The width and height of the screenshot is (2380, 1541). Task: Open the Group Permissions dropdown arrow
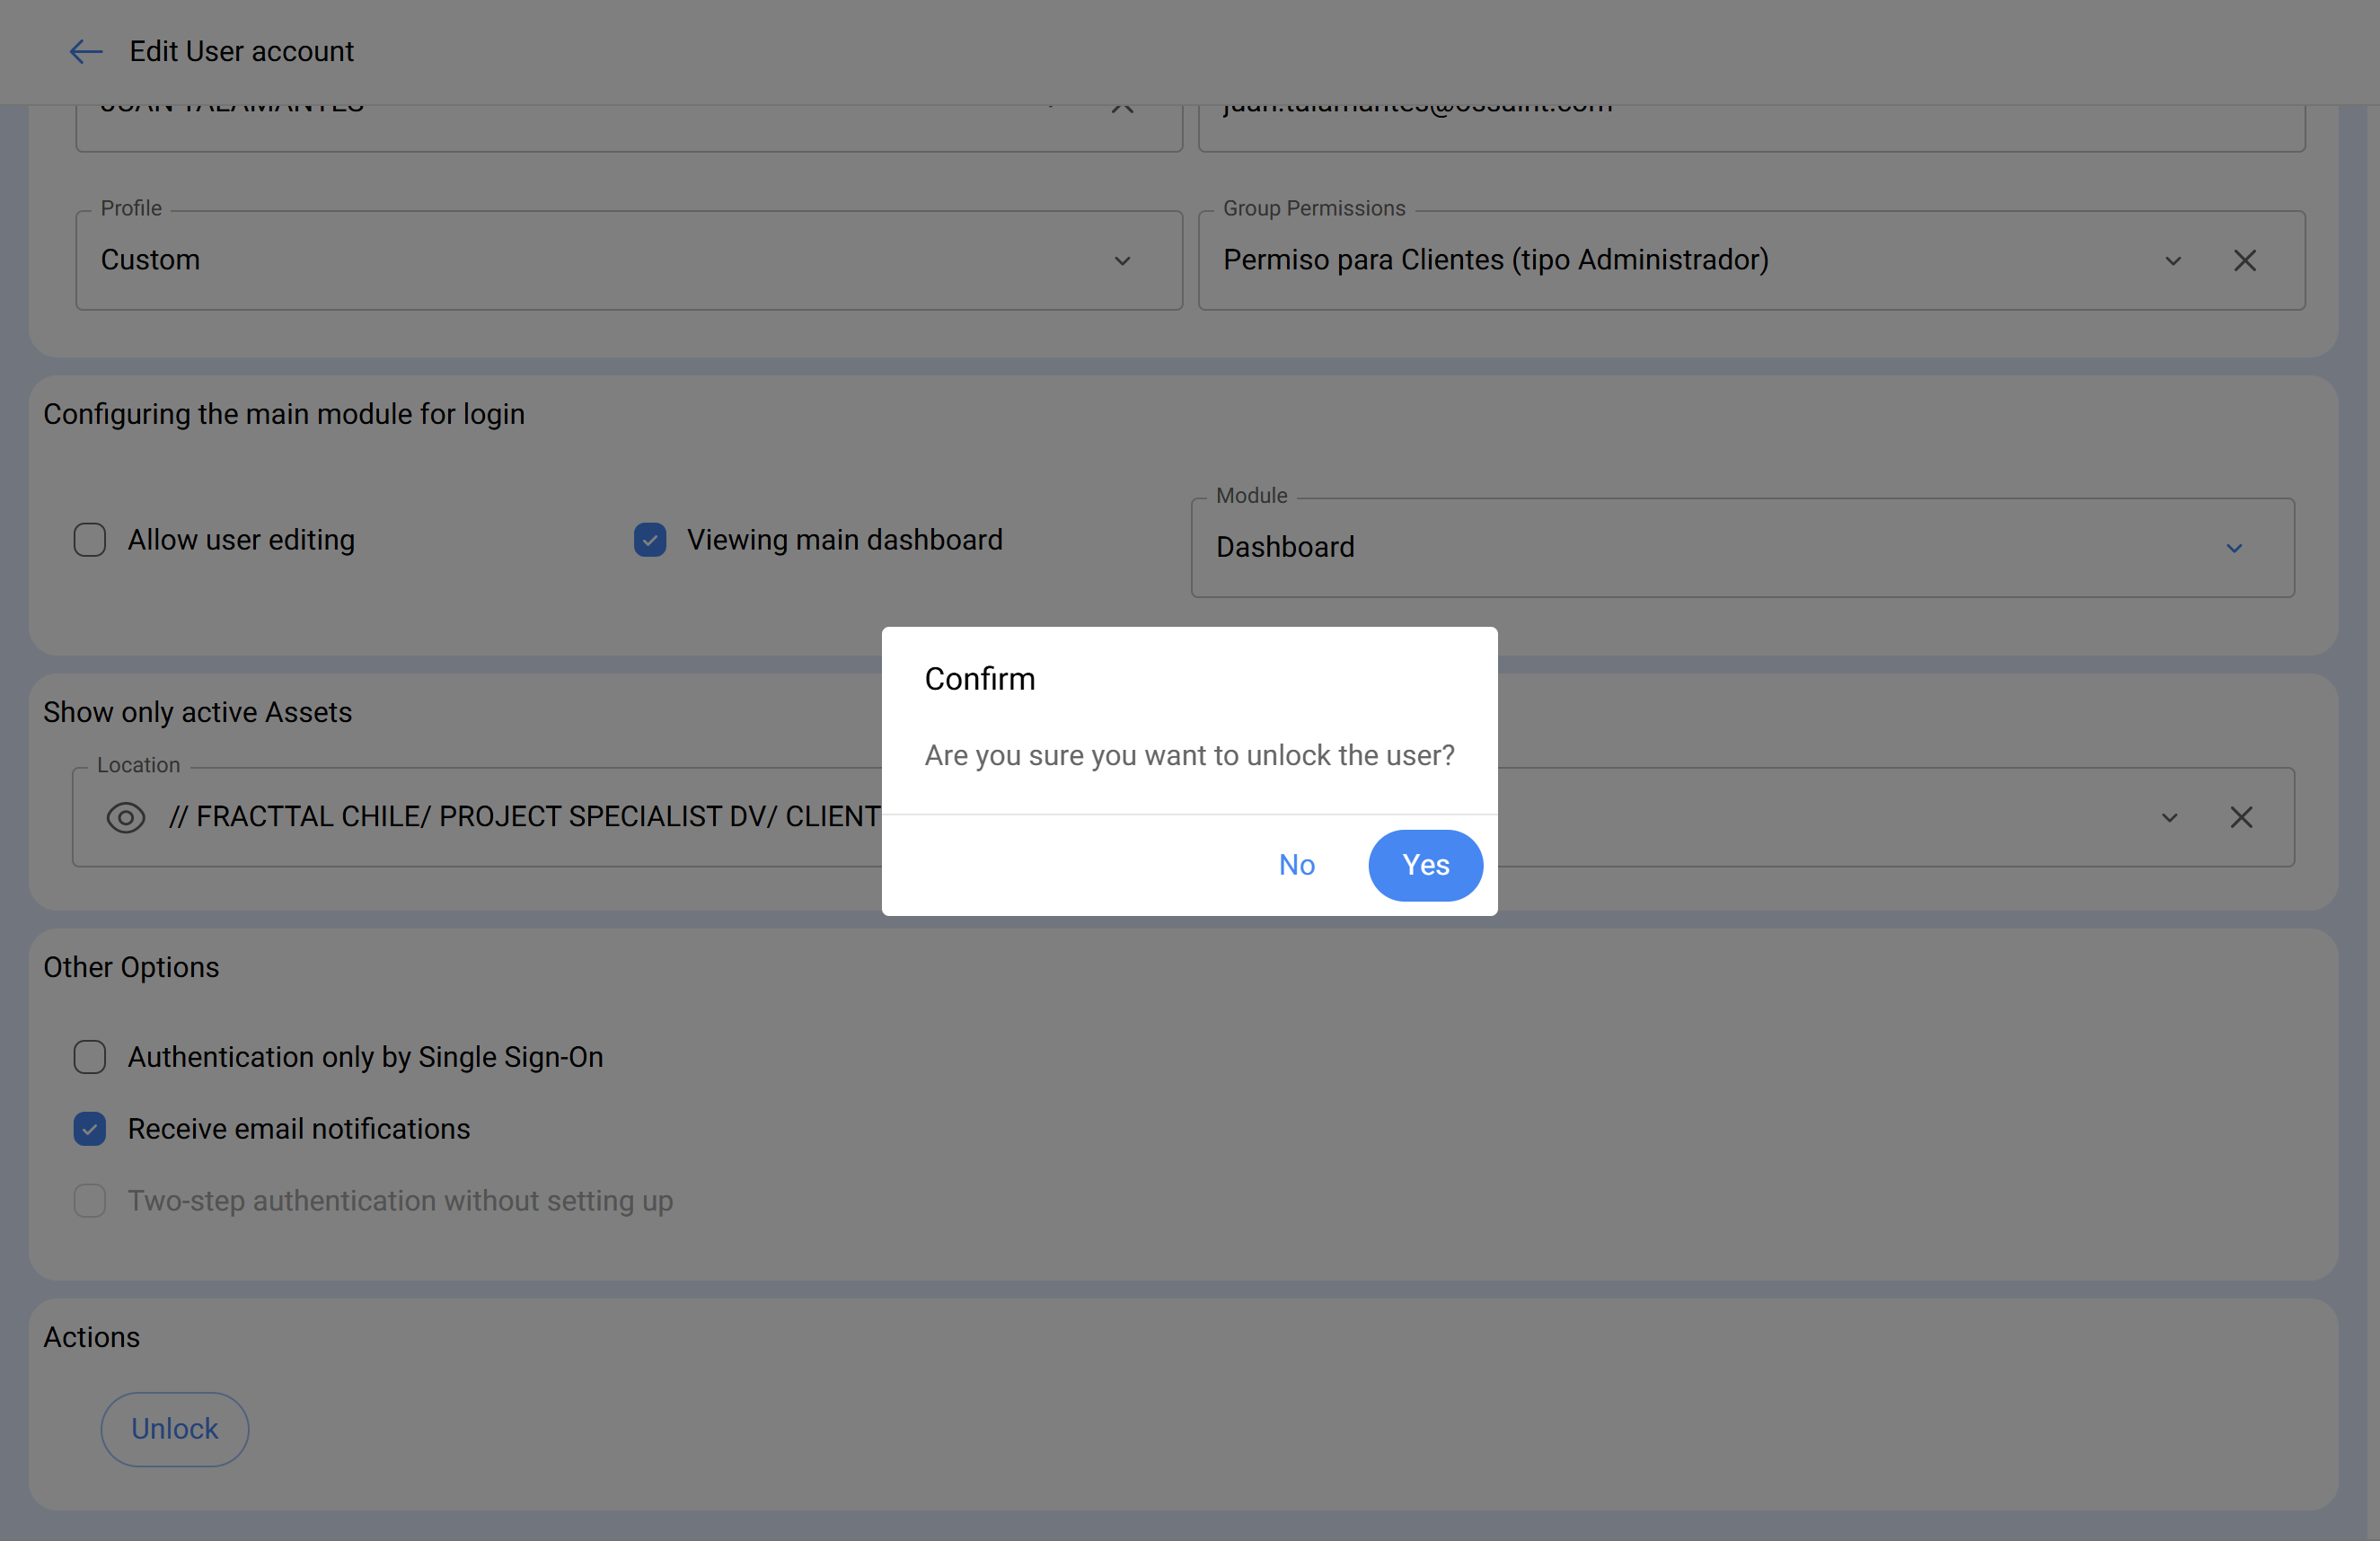pyautogui.click(x=2172, y=260)
